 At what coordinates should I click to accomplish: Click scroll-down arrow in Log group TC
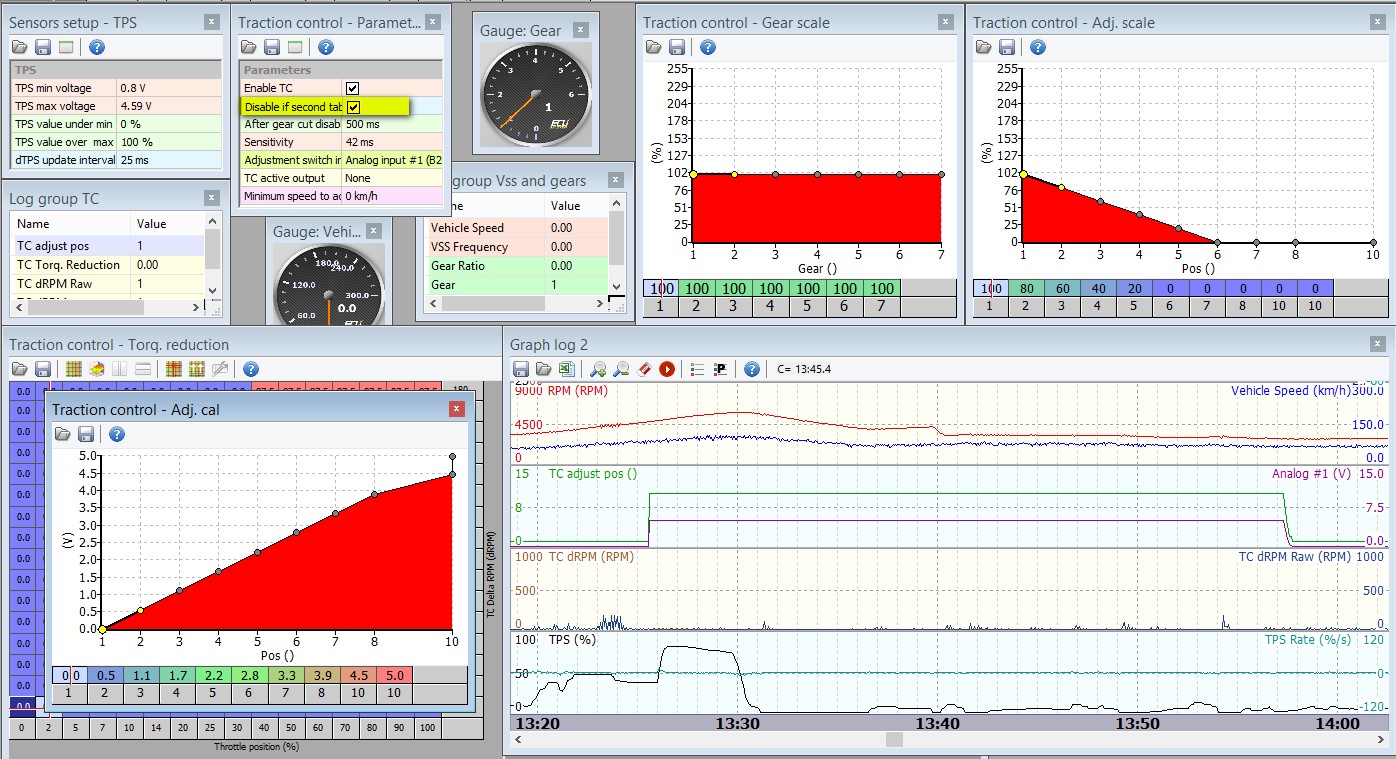[212, 290]
